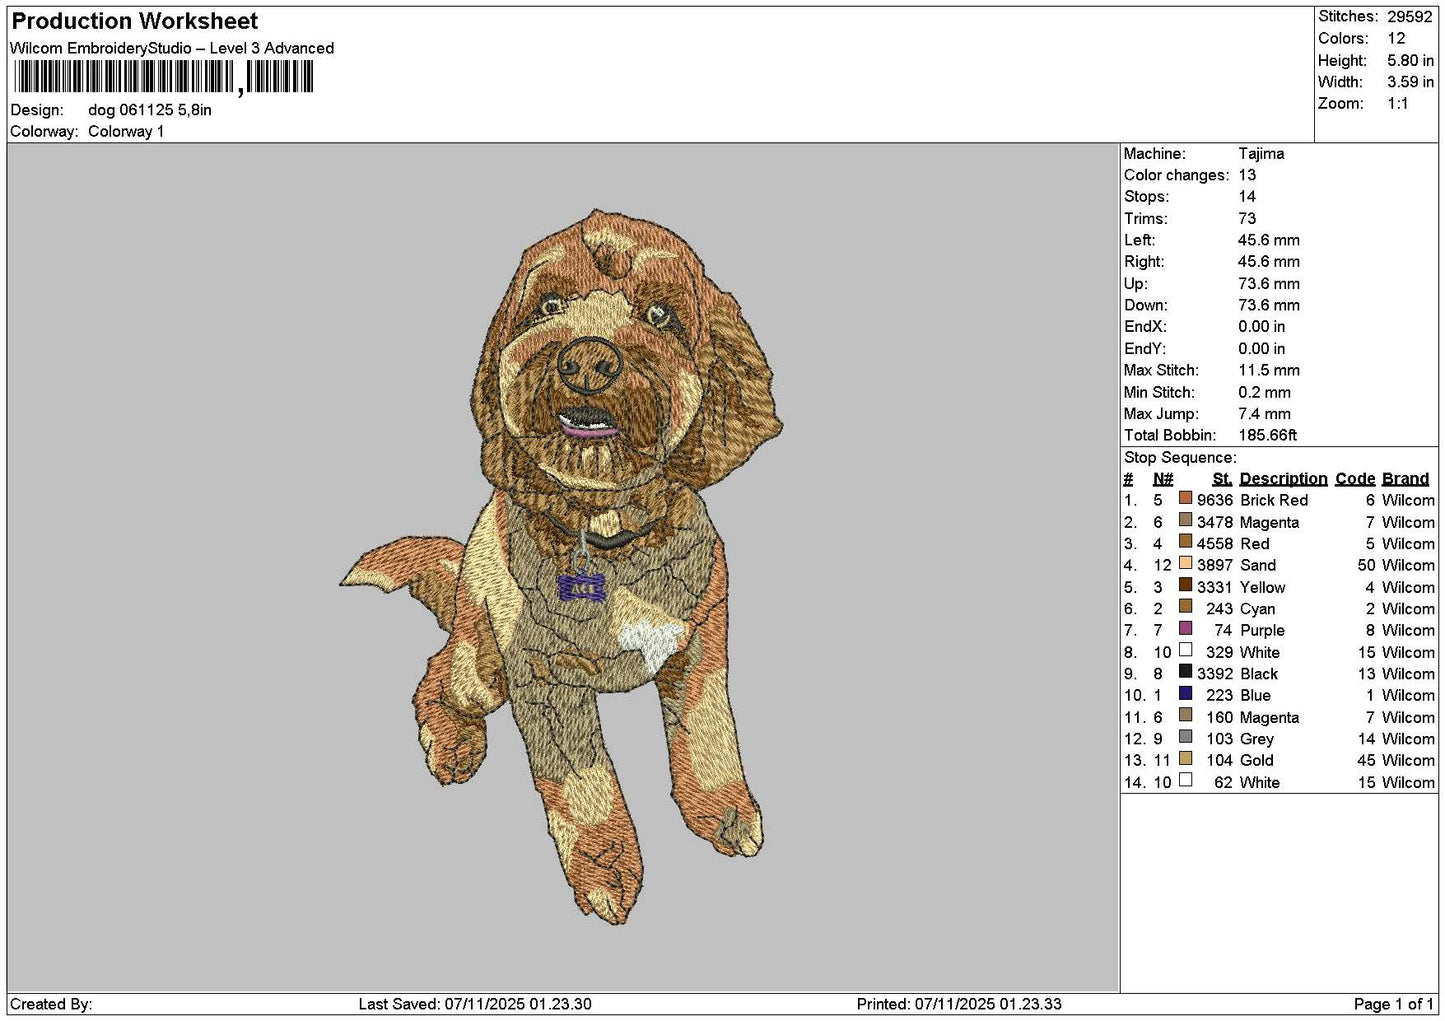The width and height of the screenshot is (1445, 1021).
Task: Choose the Cyan thread swatch
Action: 1185,607
